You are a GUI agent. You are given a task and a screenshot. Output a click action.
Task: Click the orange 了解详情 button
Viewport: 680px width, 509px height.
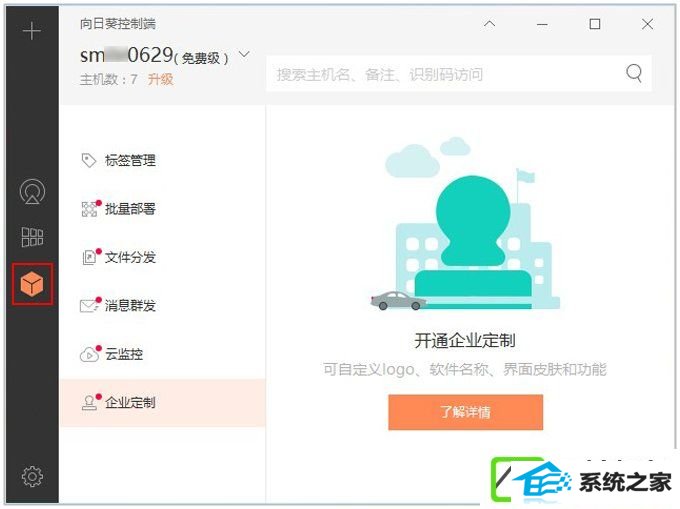(x=465, y=412)
